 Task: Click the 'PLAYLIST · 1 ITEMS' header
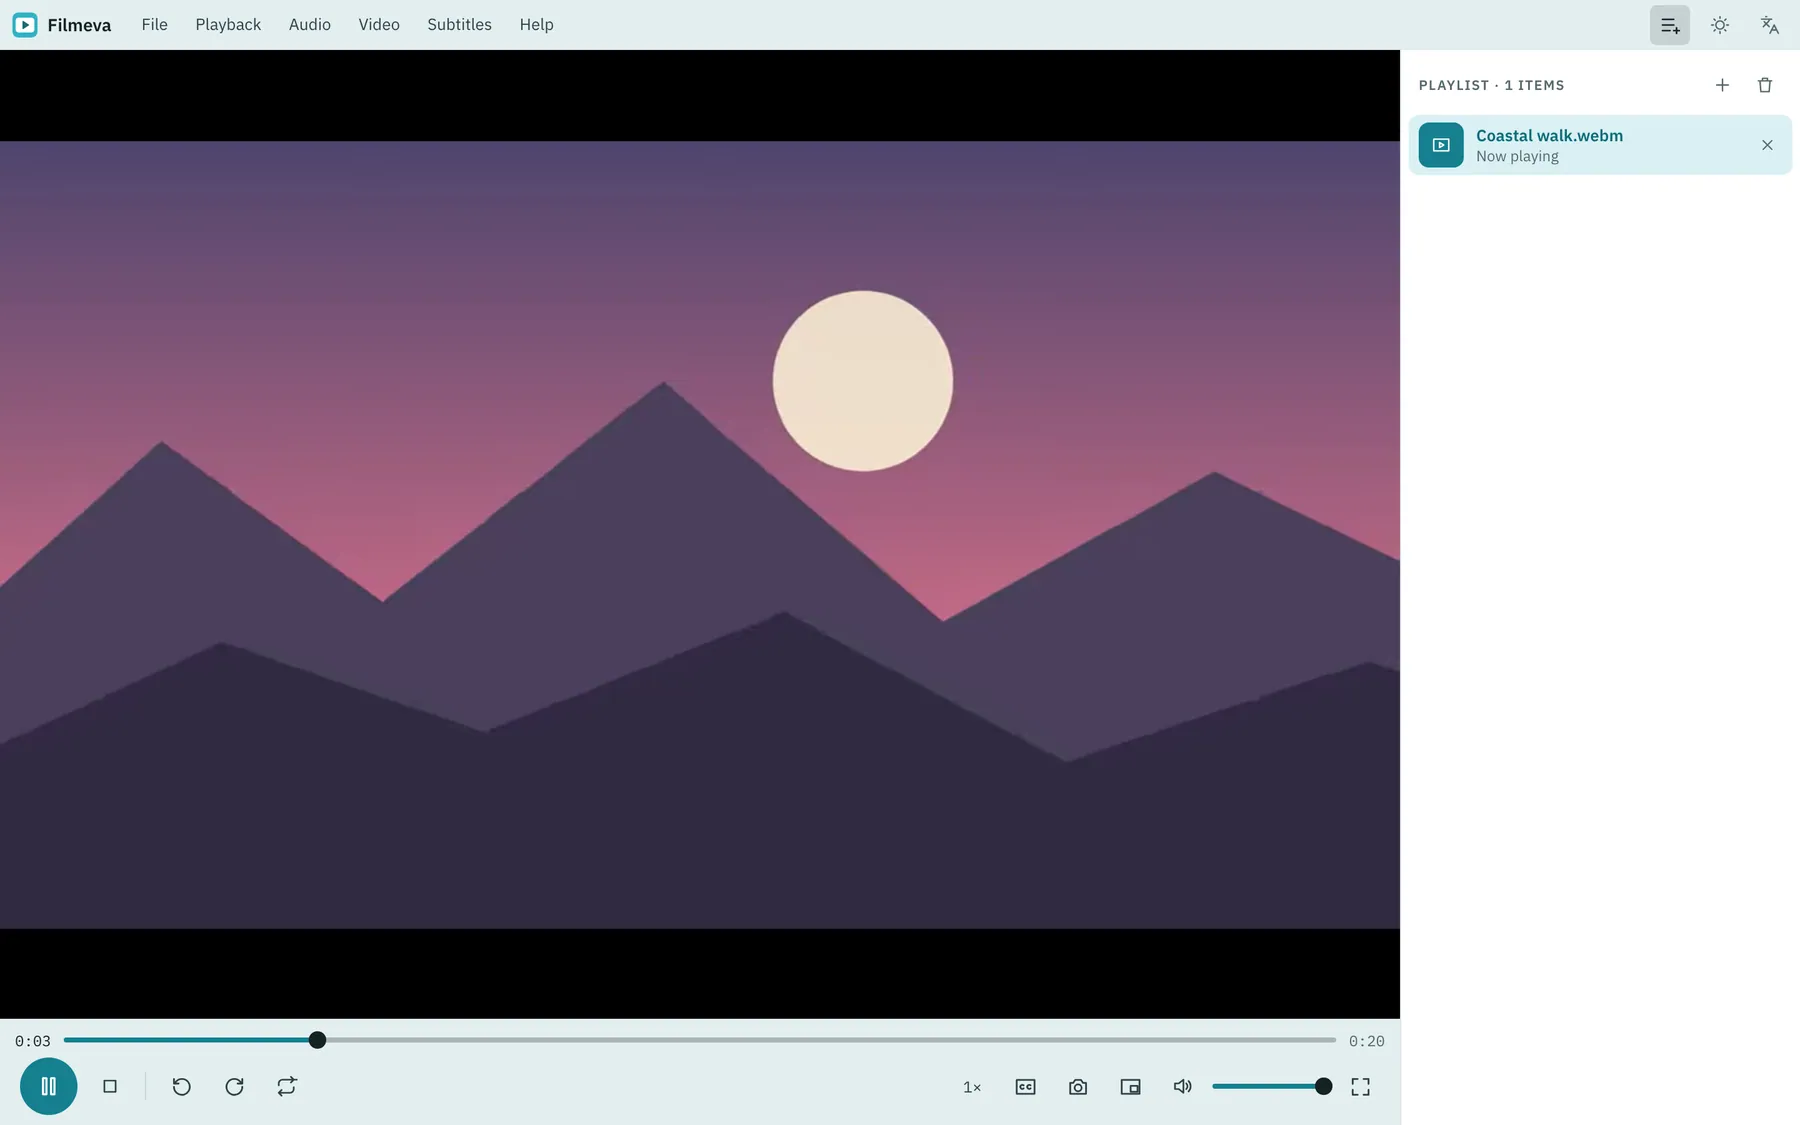(x=1491, y=85)
